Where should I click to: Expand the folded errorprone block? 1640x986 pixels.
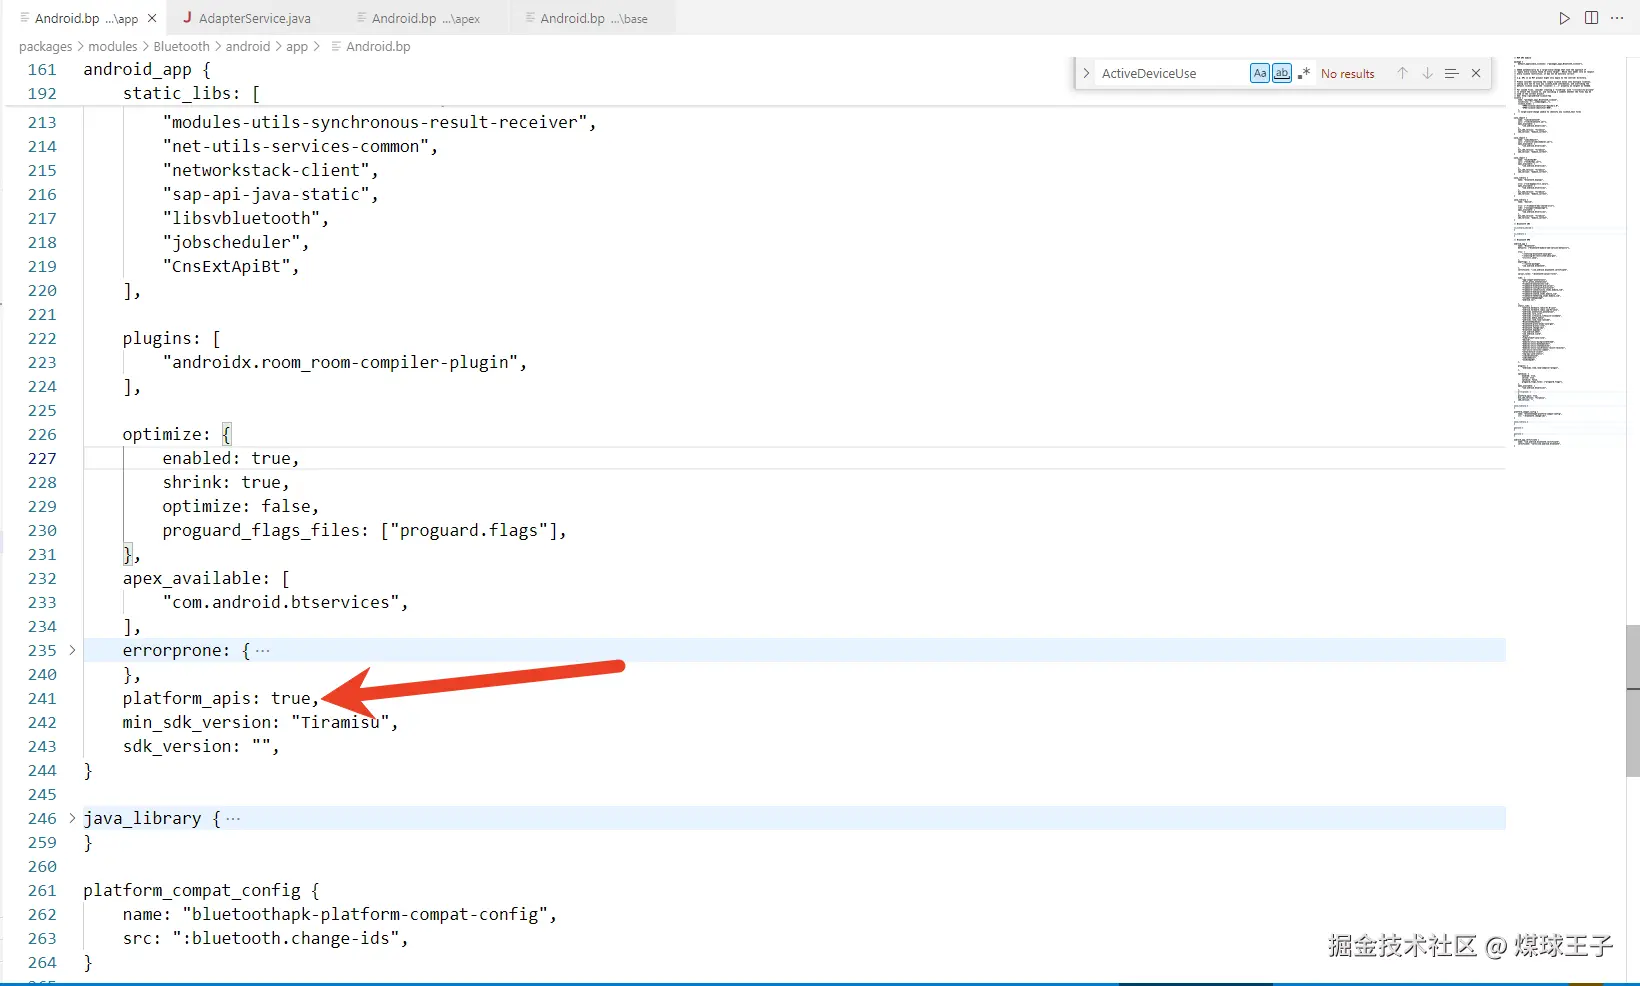point(72,650)
